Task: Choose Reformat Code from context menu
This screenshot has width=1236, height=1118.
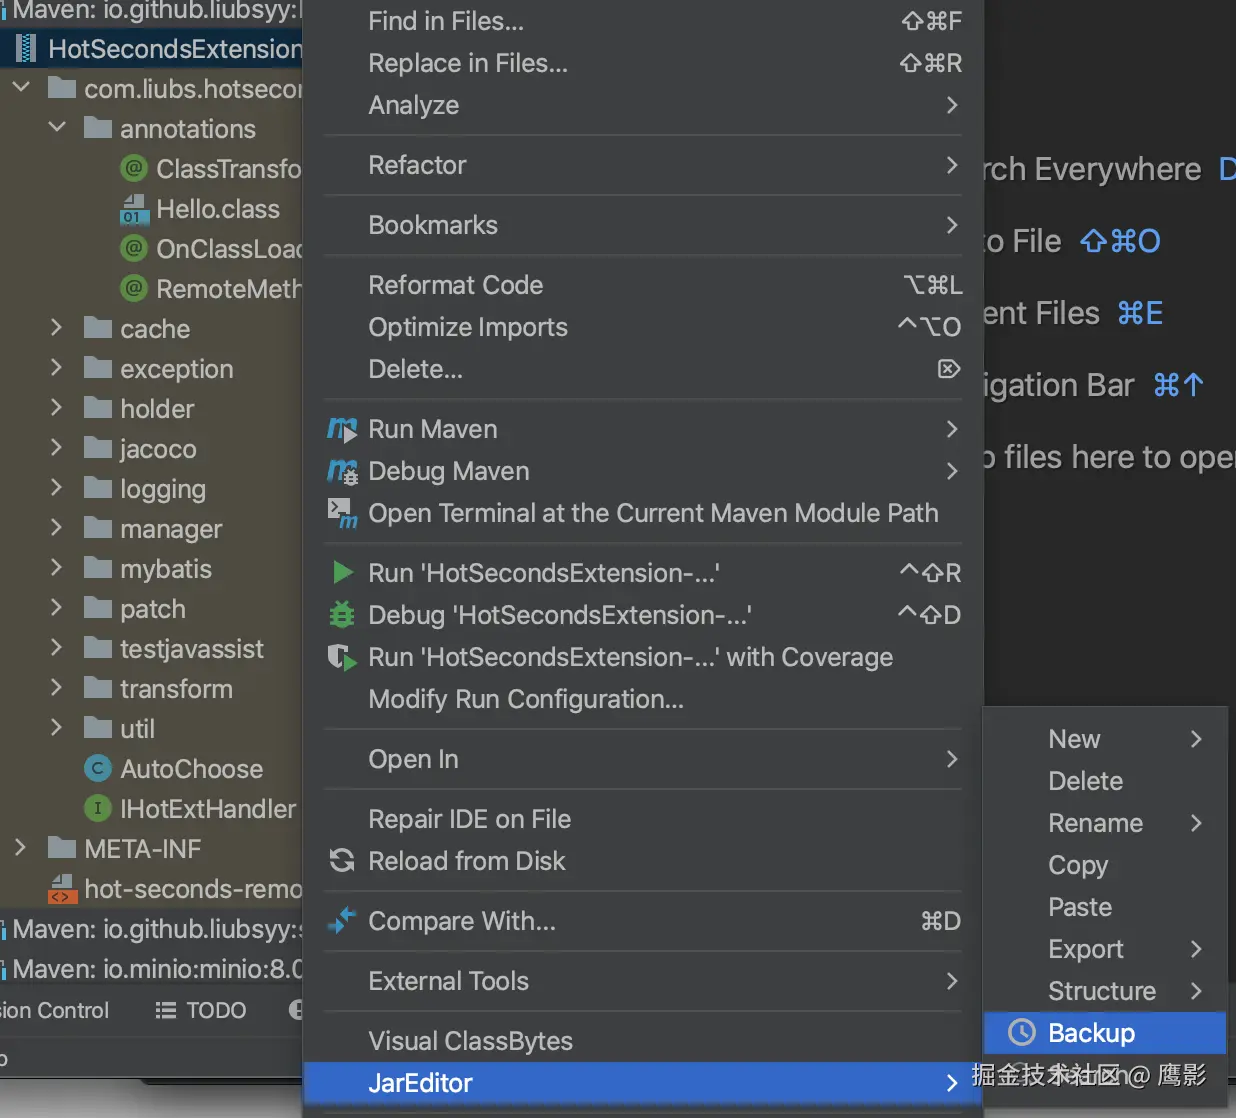Action: click(x=456, y=285)
